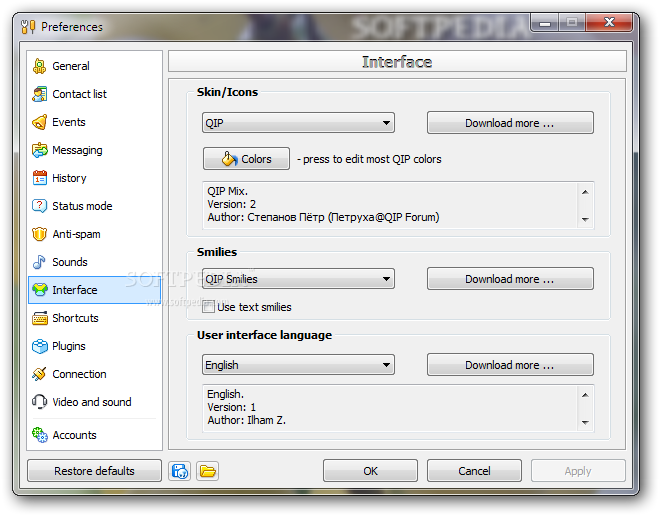The height and width of the screenshot is (516, 660).
Task: Select Accounts category label
Action: (x=75, y=435)
